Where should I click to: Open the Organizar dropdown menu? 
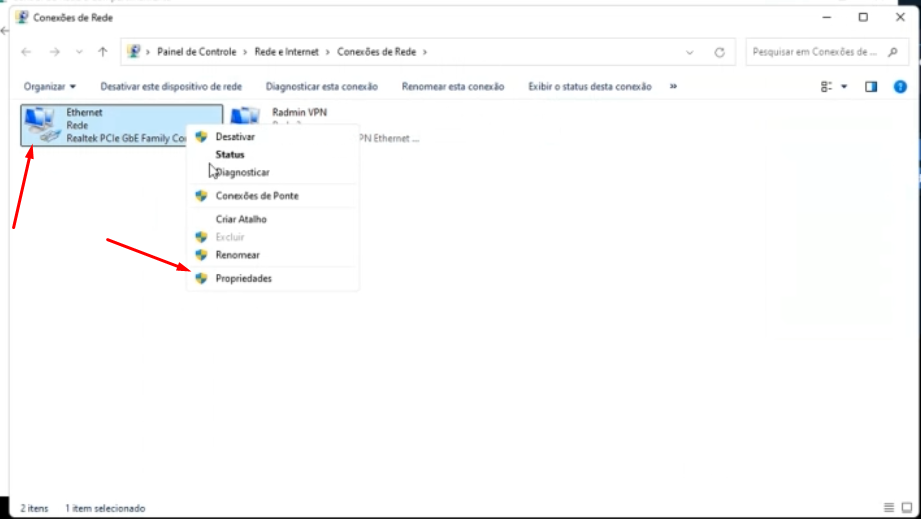click(x=50, y=87)
